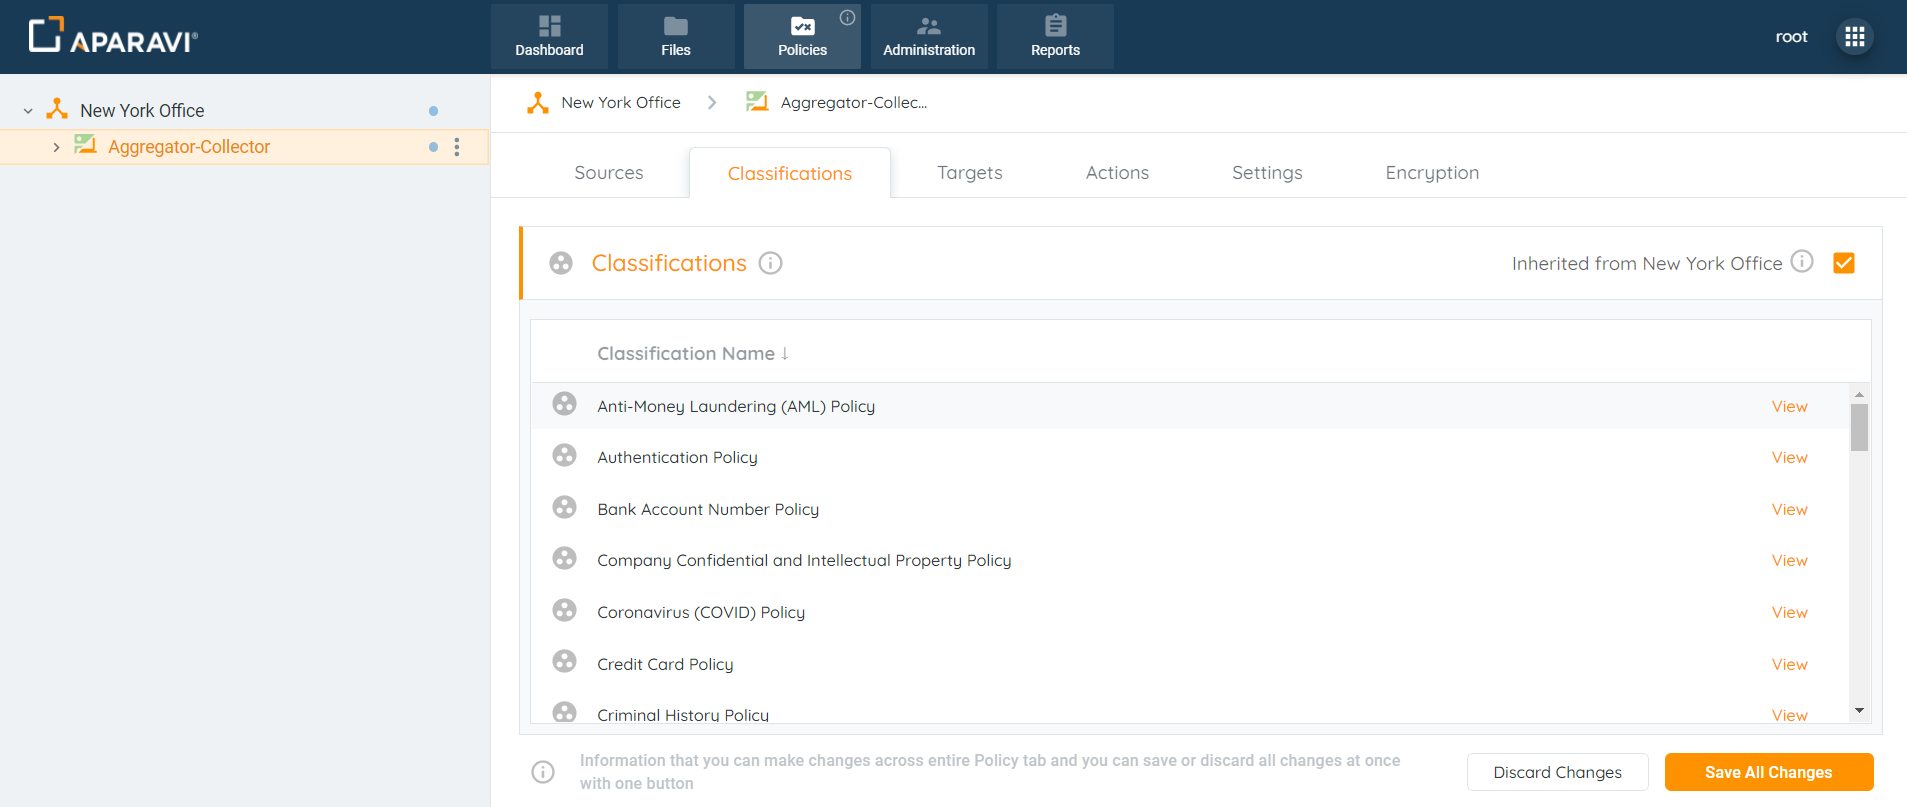Click info icon next to Inherited from New York Office
This screenshot has width=1907, height=807.
point(1801,261)
